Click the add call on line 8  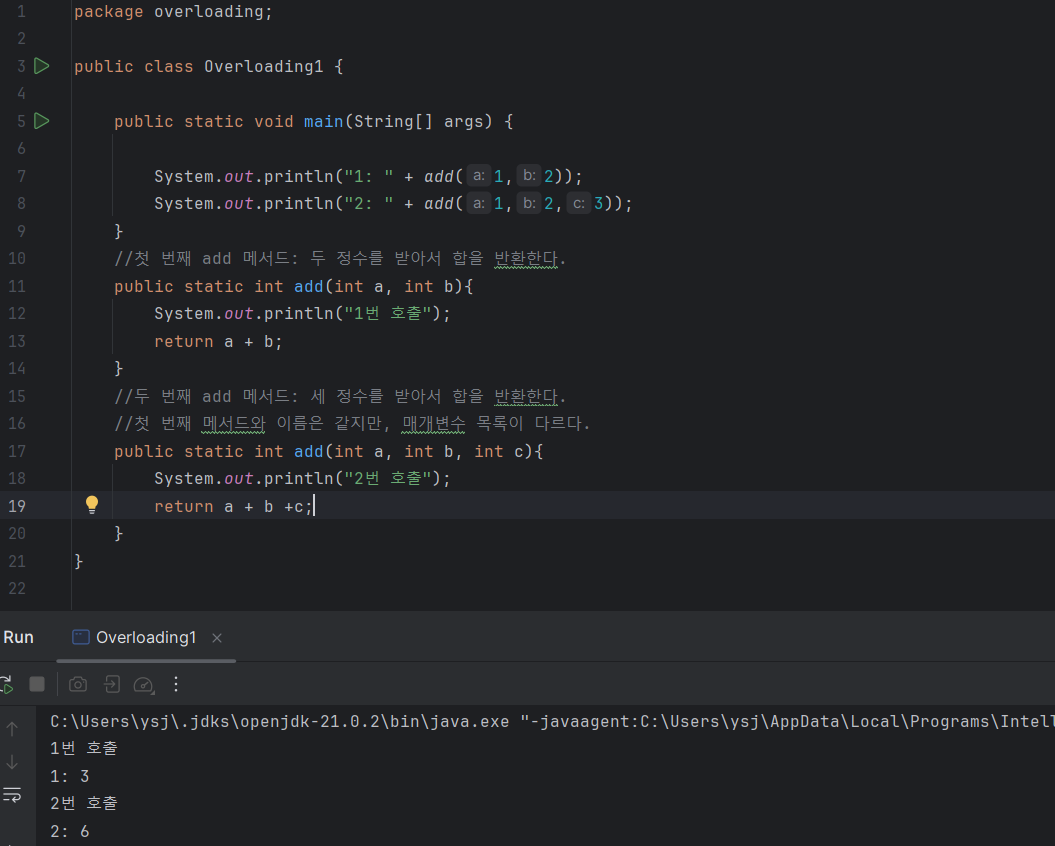tap(439, 203)
